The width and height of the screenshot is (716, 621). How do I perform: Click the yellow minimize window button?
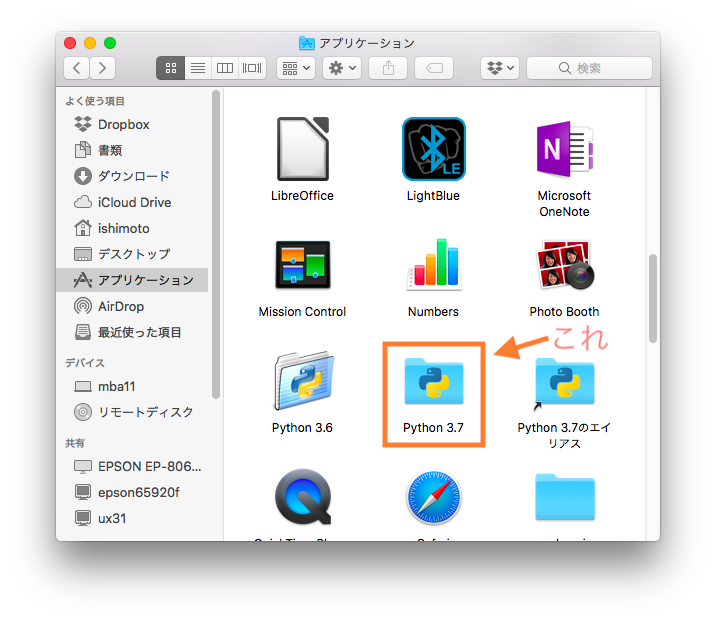click(x=90, y=43)
